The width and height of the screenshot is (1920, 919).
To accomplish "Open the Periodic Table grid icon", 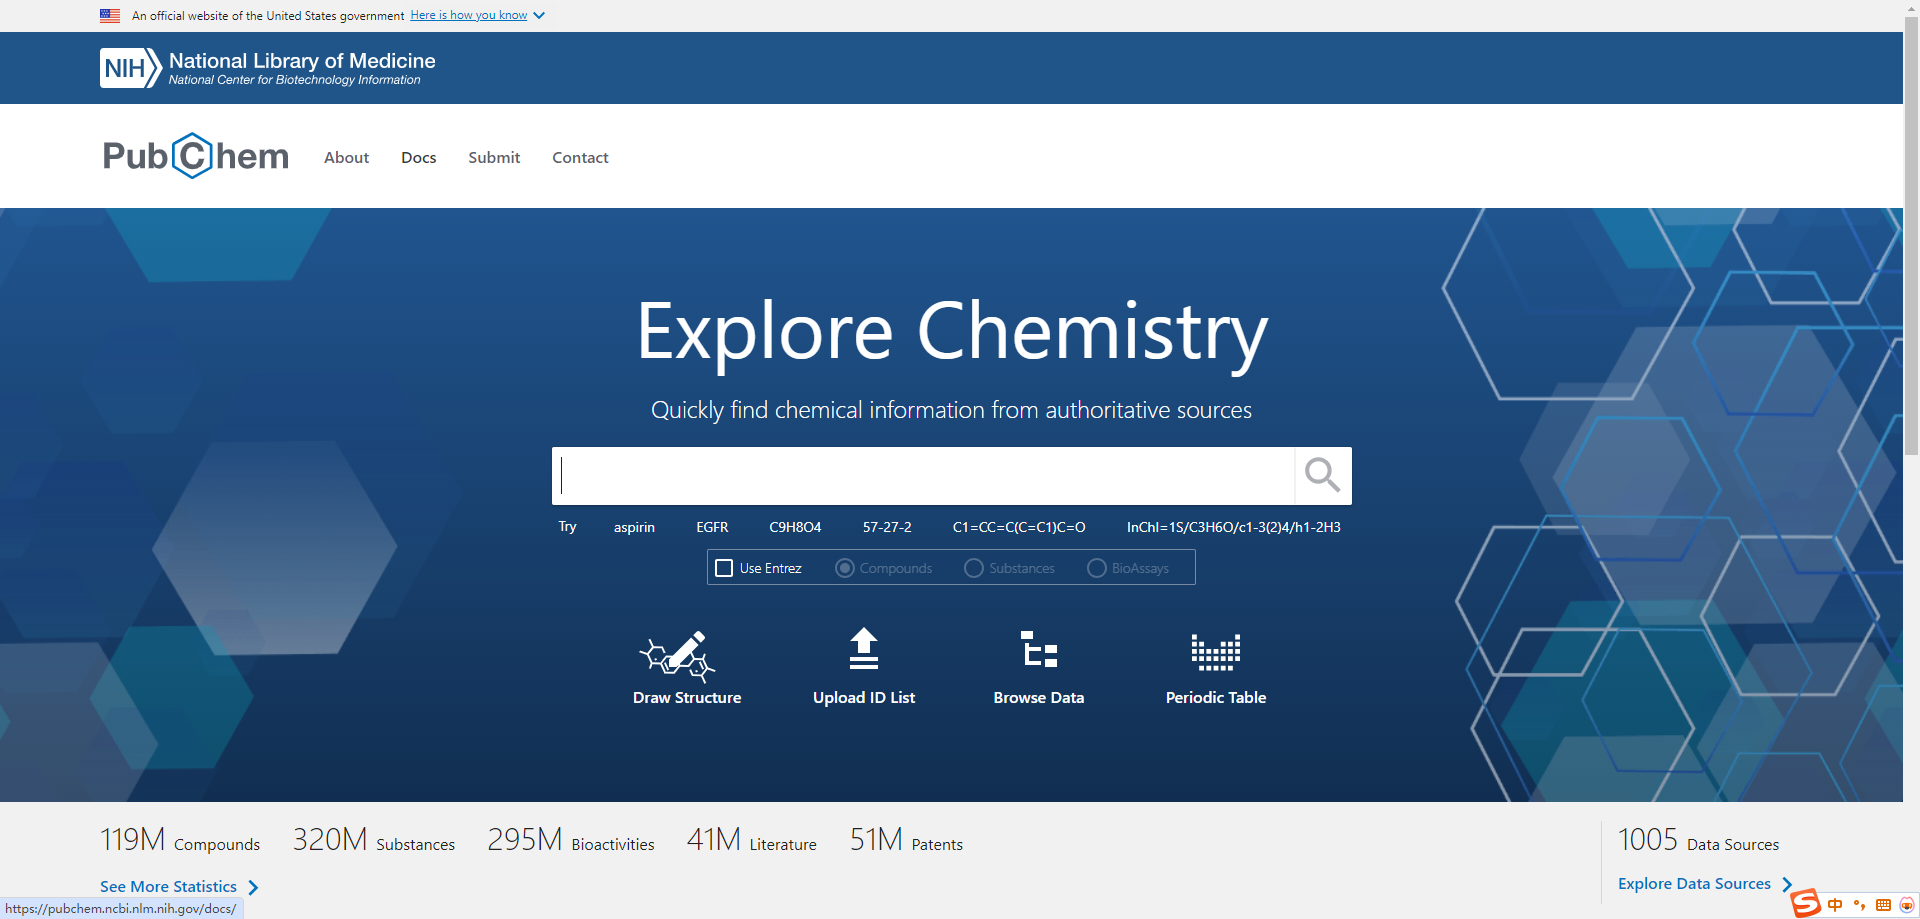I will (1216, 652).
